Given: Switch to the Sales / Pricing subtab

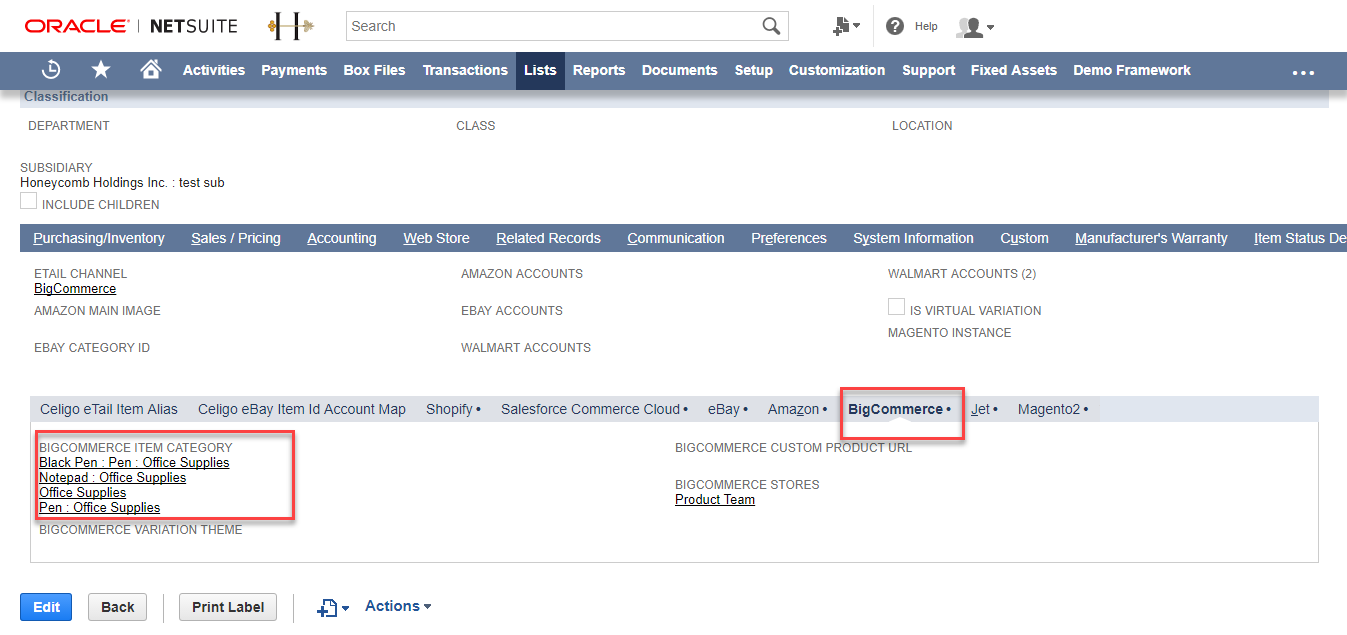Looking at the screenshot, I should 236,238.
